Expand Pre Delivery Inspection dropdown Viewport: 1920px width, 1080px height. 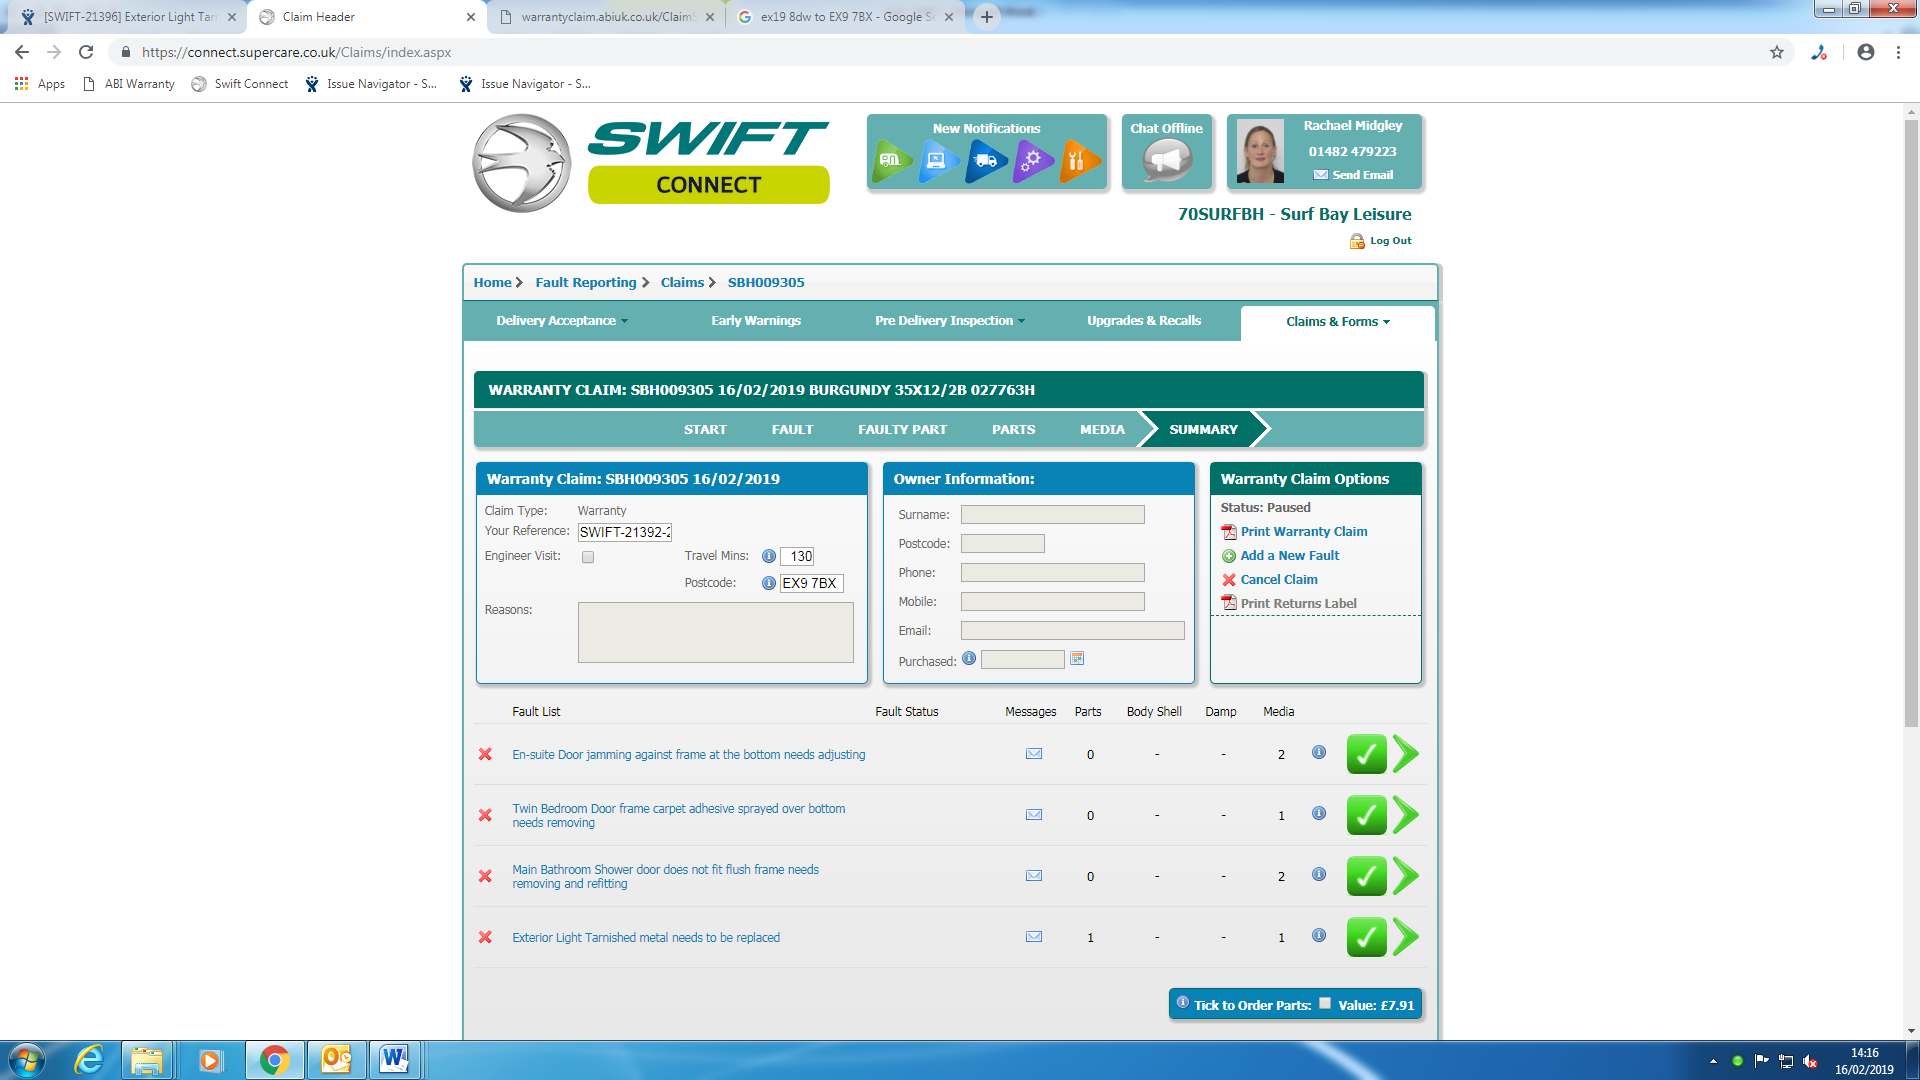tap(950, 321)
